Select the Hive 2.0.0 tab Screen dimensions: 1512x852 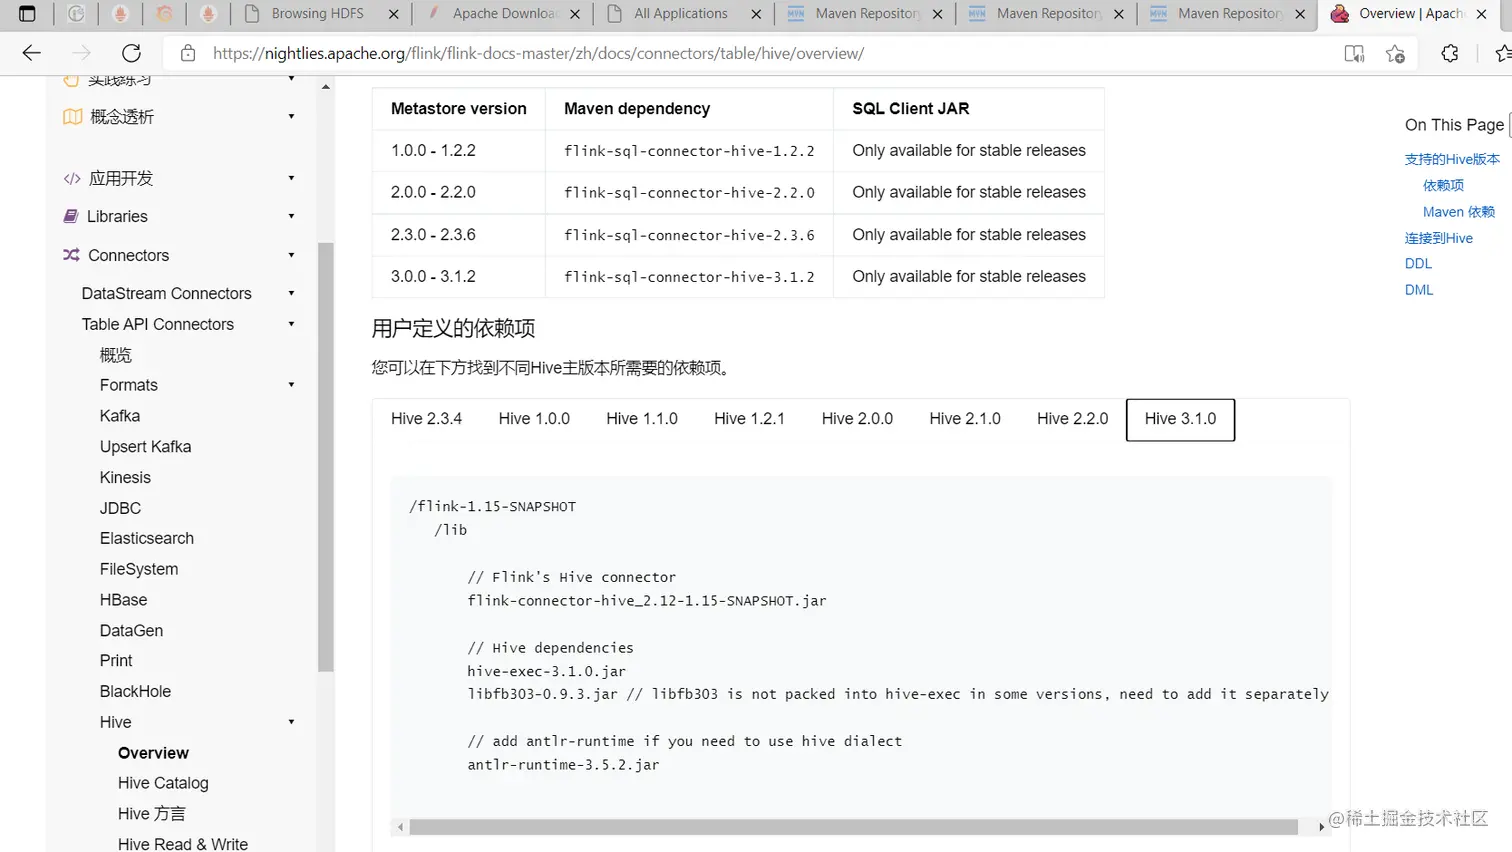857,419
